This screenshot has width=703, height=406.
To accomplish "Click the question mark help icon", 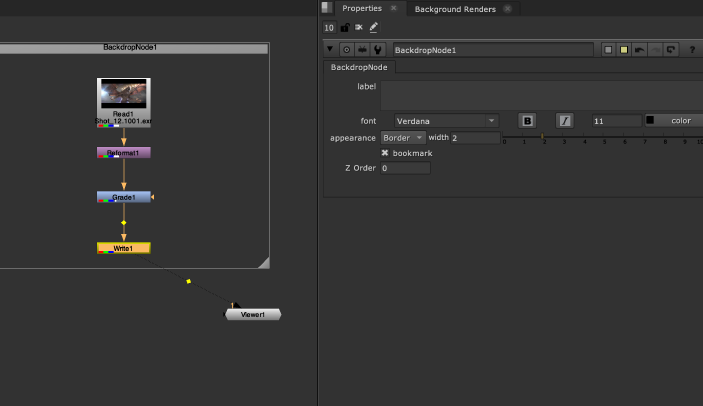I will [x=692, y=50].
